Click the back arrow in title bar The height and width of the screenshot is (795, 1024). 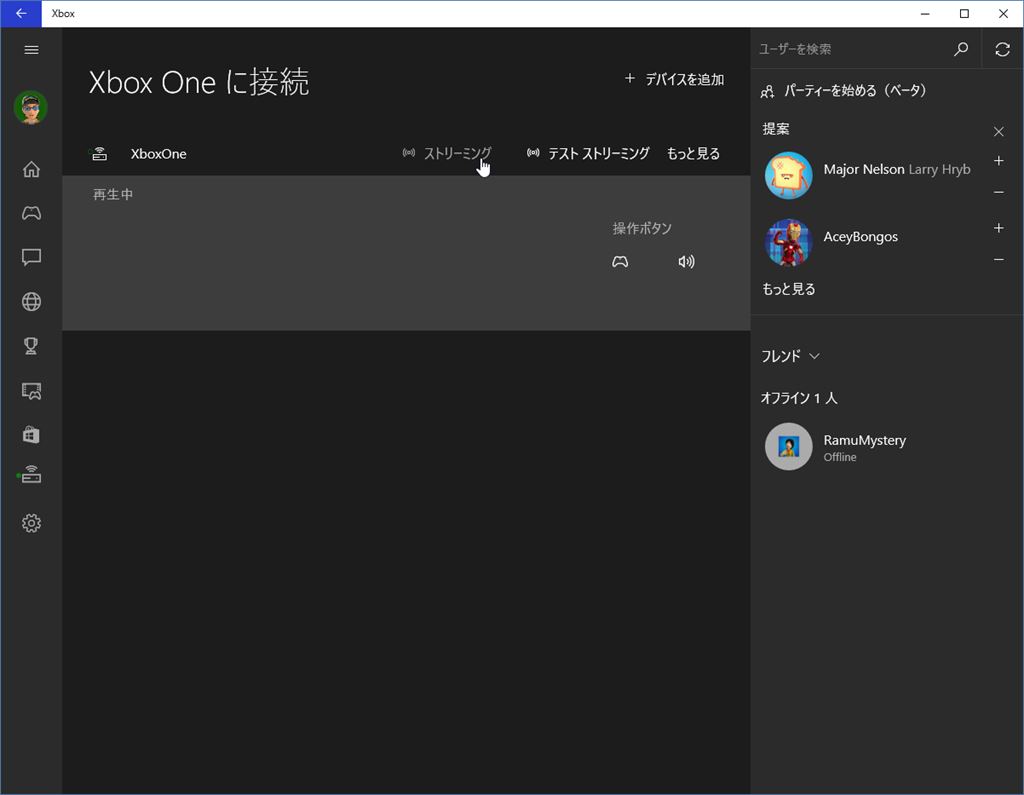21,14
